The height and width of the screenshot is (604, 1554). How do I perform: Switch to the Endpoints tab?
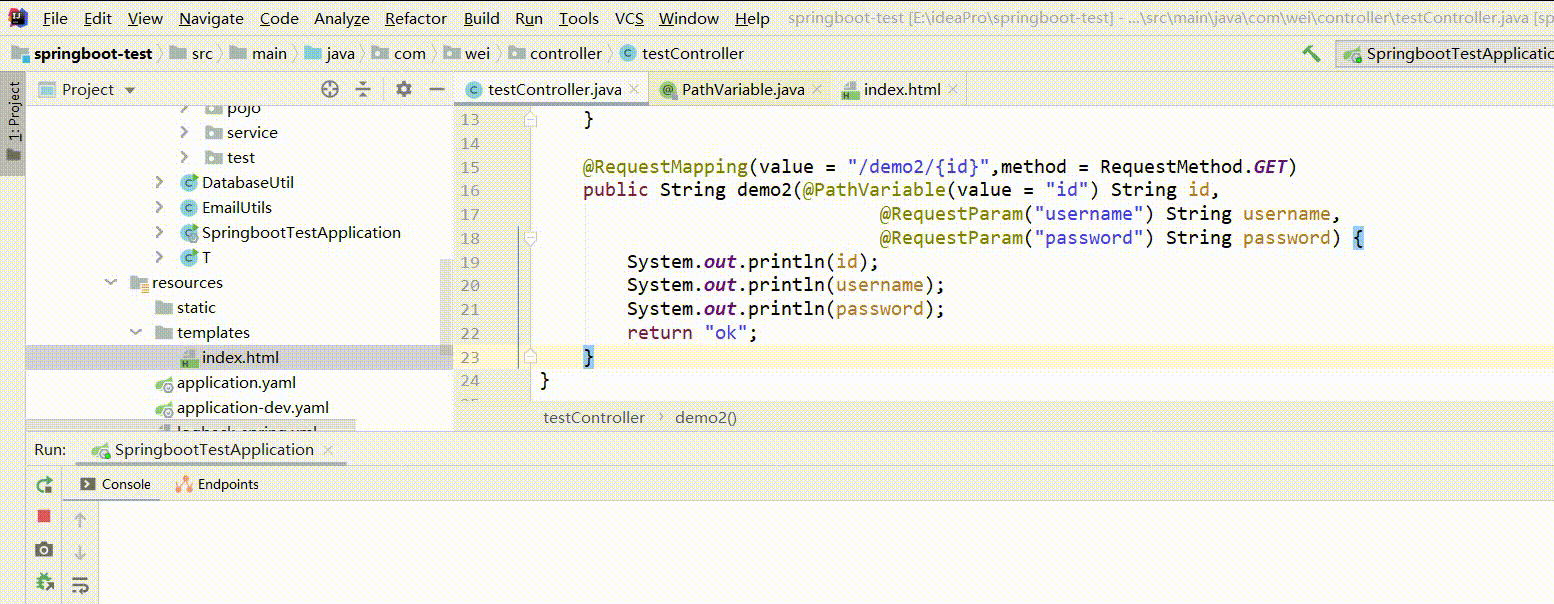point(217,484)
